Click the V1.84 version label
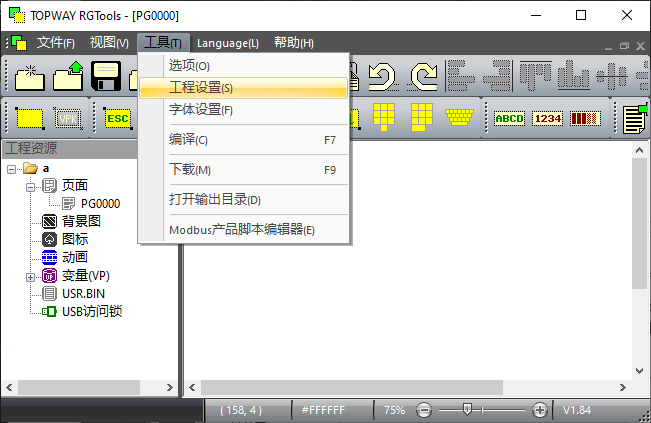Image resolution: width=651 pixels, height=423 pixels. (577, 411)
